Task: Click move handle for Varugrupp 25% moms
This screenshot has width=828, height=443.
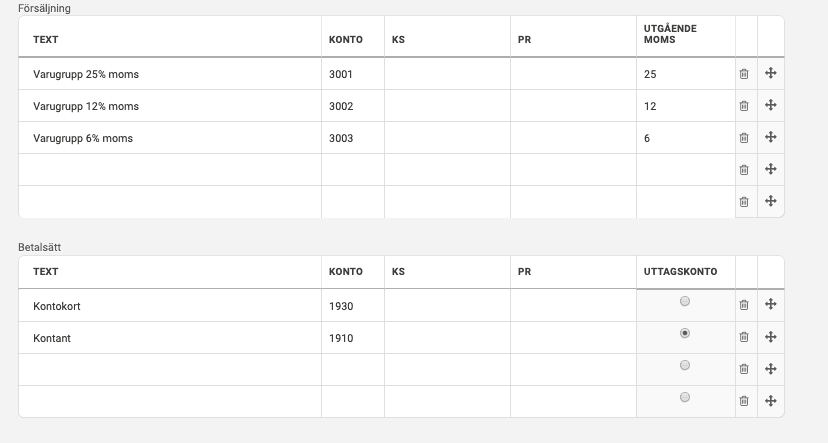Action: click(x=770, y=73)
